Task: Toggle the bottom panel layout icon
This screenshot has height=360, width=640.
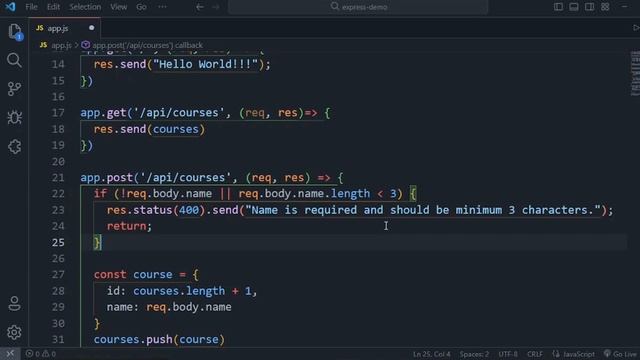Action: click(x=573, y=7)
